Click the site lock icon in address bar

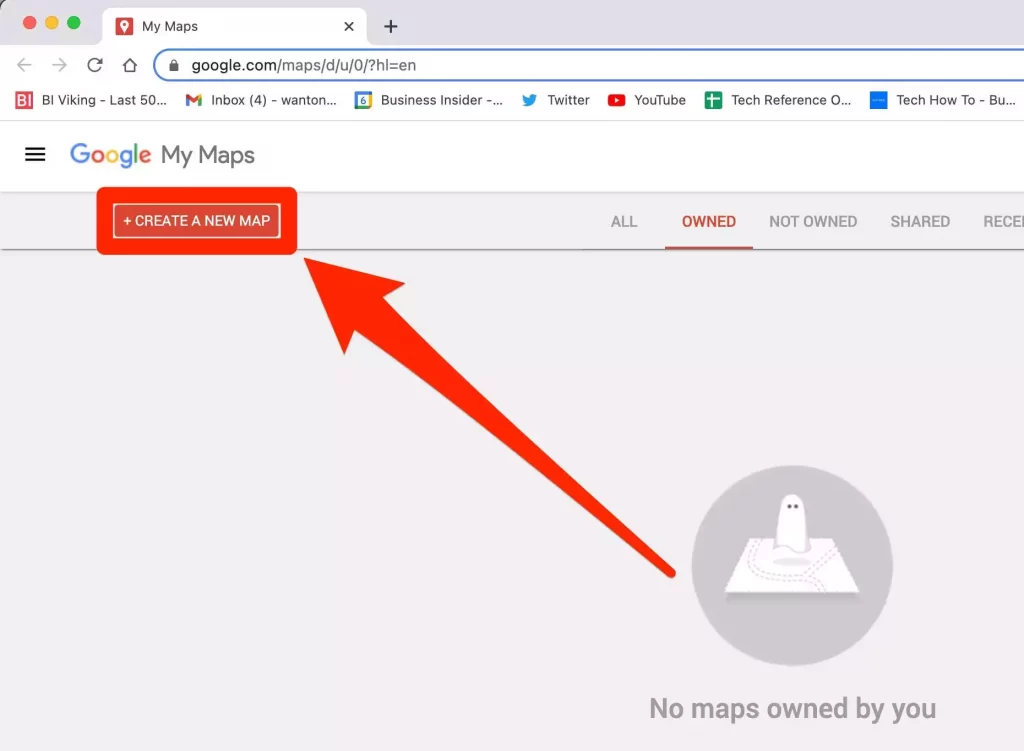174,66
